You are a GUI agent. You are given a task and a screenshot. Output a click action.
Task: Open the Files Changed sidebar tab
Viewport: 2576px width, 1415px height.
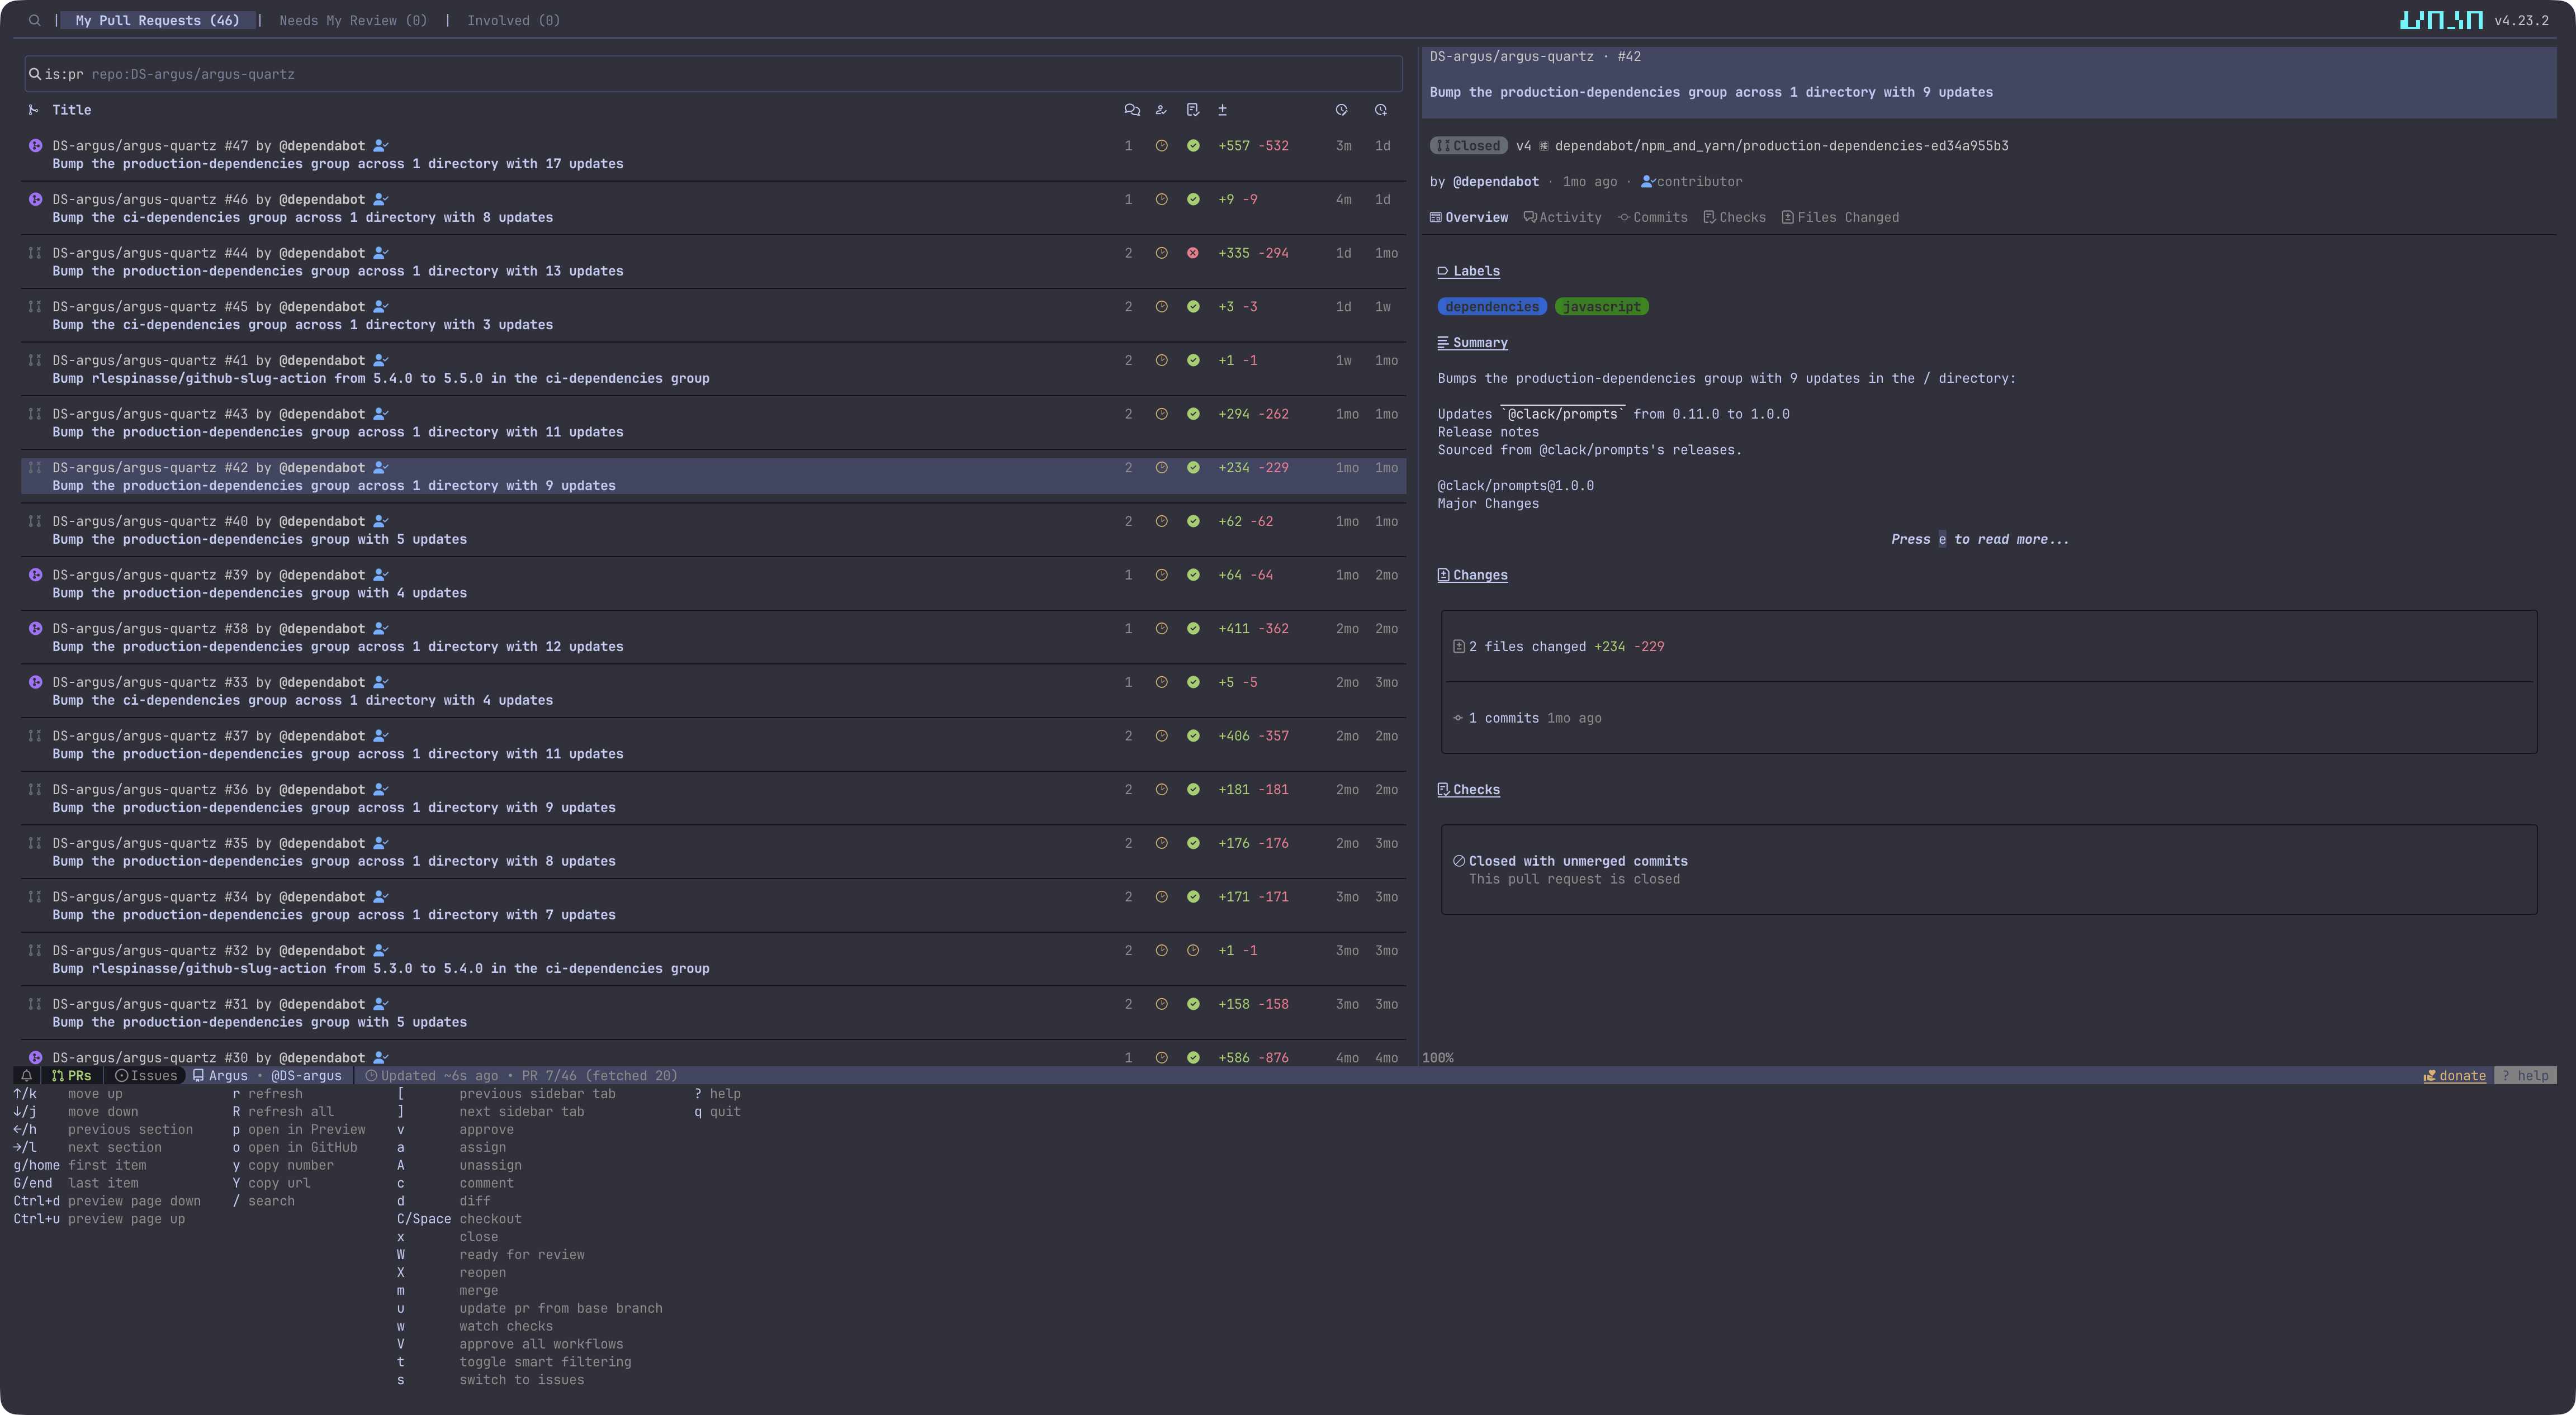1840,217
